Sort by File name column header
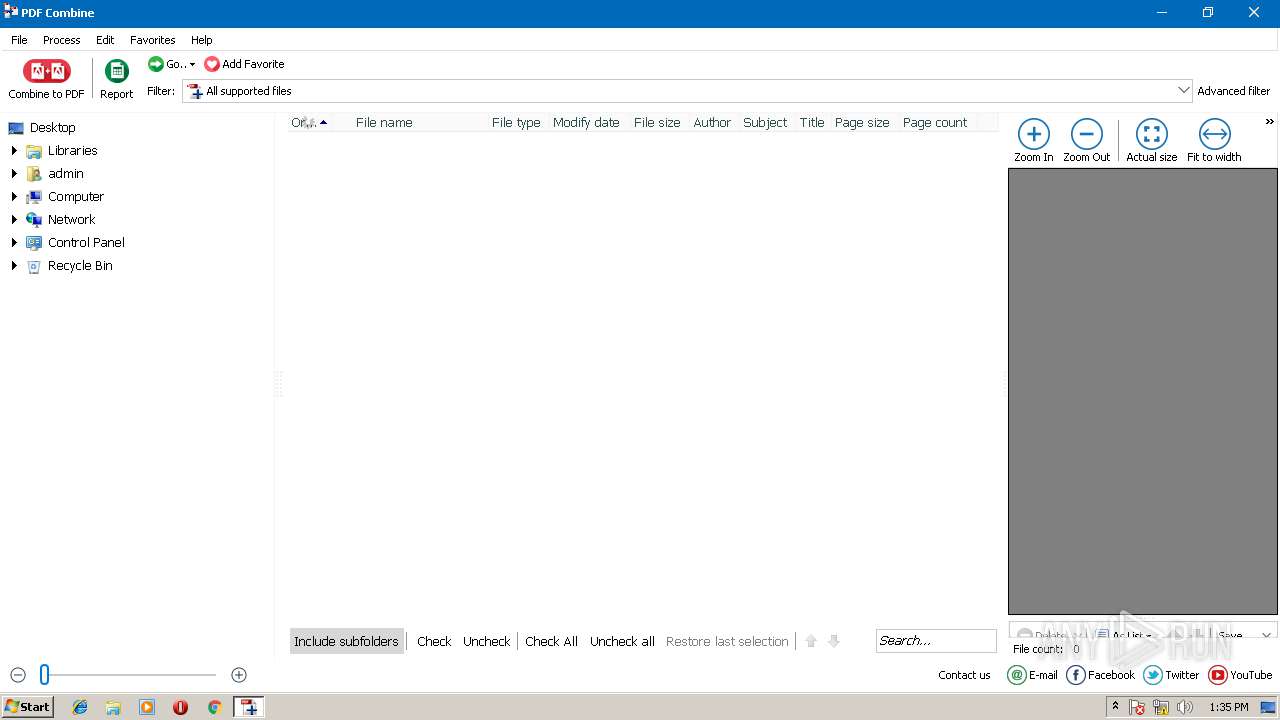 [384, 122]
